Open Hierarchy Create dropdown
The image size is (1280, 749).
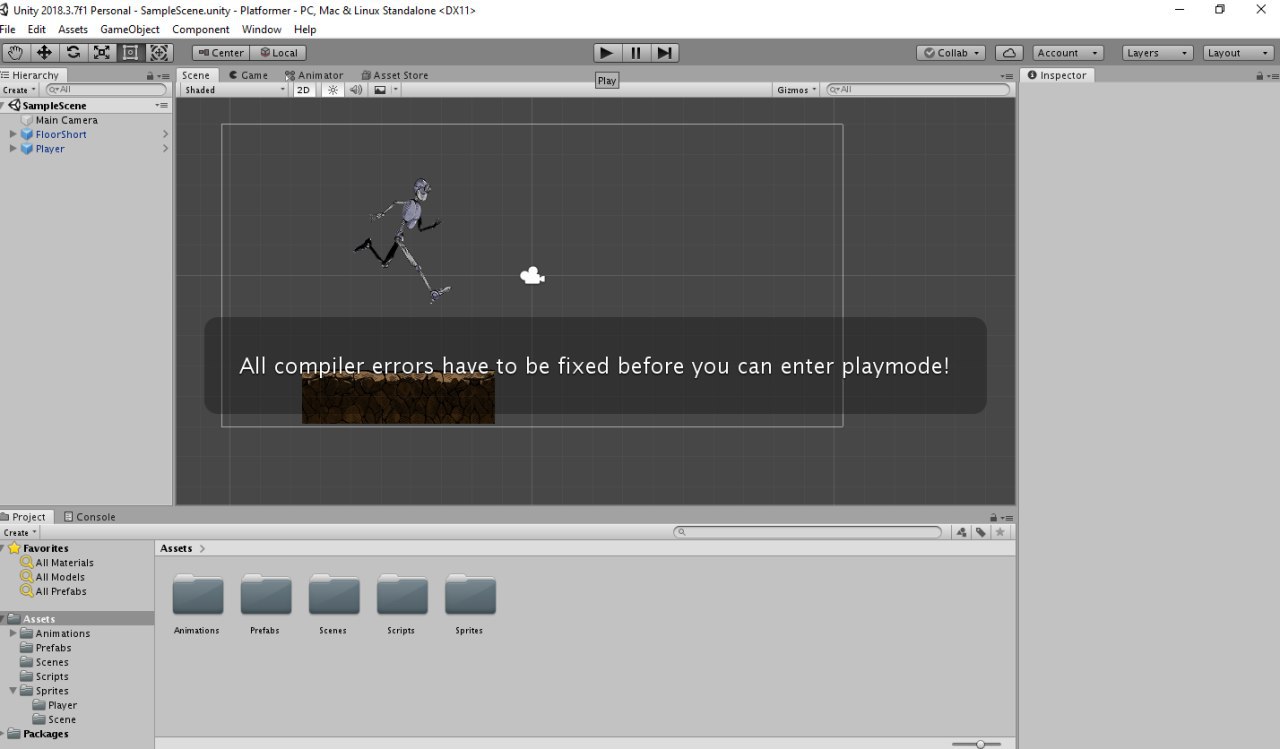(20, 90)
